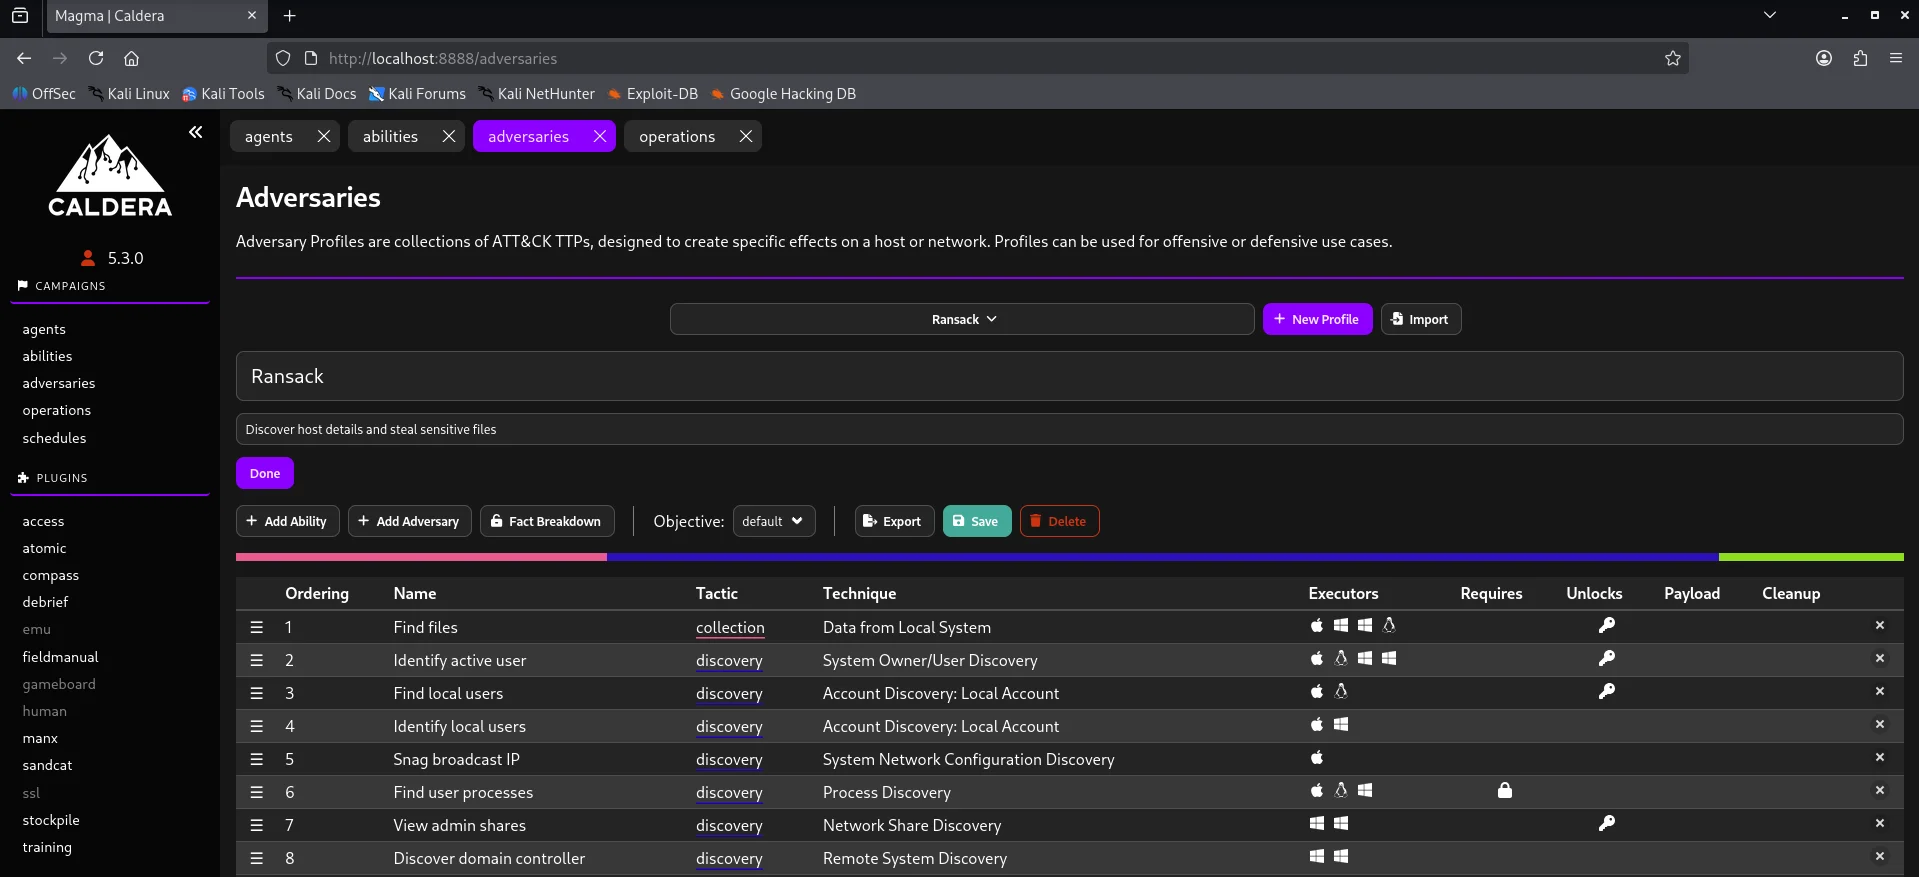Switch to the abilities tab

(390, 136)
